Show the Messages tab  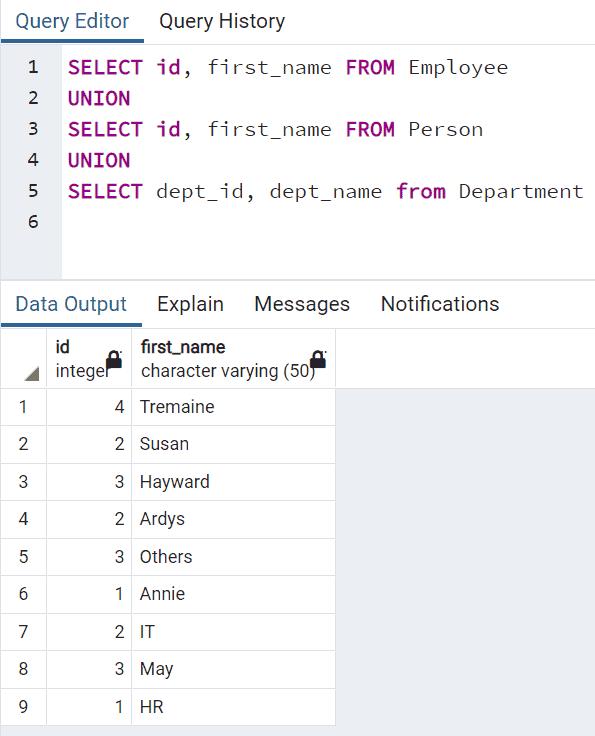pos(302,304)
